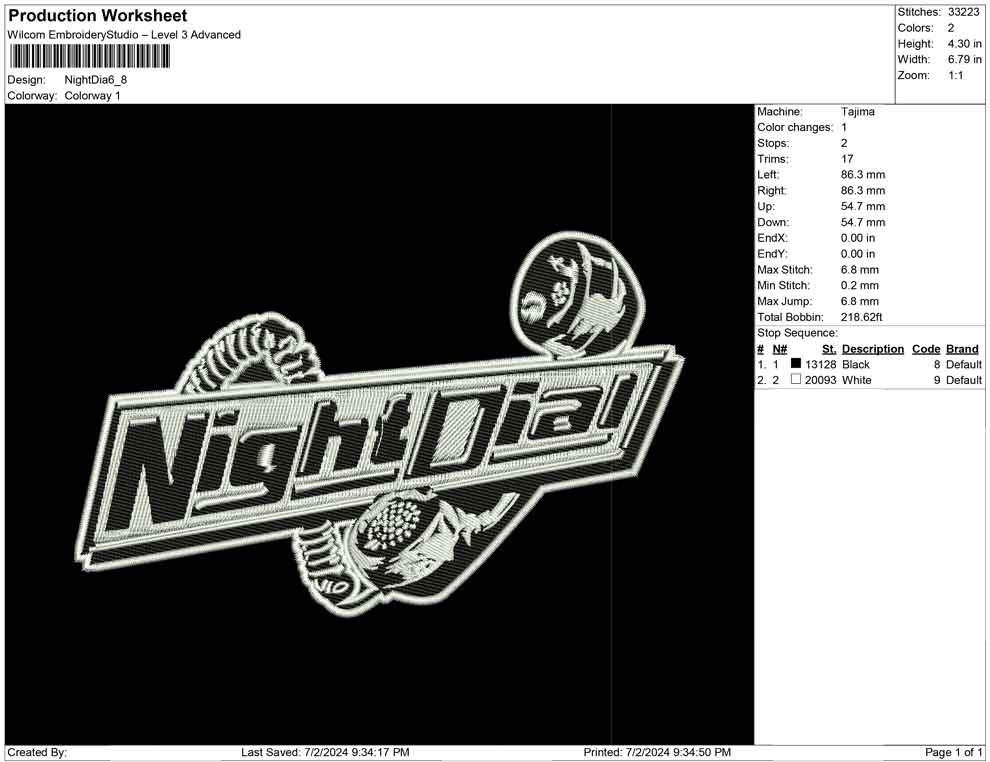Click the width value '6.79 in'
The height and width of the screenshot is (762, 990).
964,59
